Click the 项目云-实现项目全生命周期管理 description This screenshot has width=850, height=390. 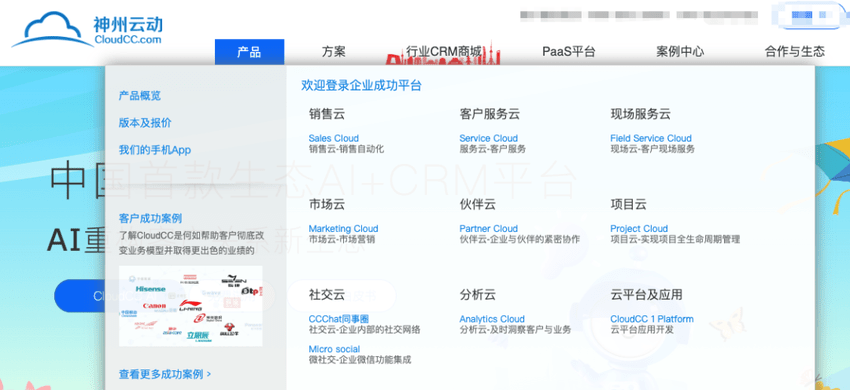pyautogui.click(x=675, y=239)
